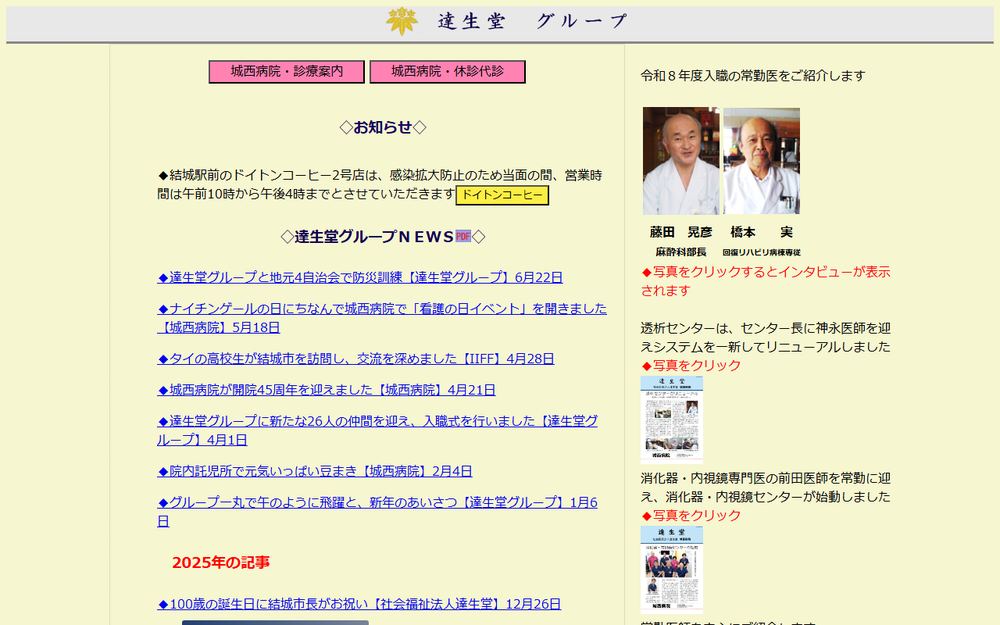Click 写真をクリック text under 透析センター
Screen dimensions: 1000x625
pyautogui.click(x=691, y=365)
